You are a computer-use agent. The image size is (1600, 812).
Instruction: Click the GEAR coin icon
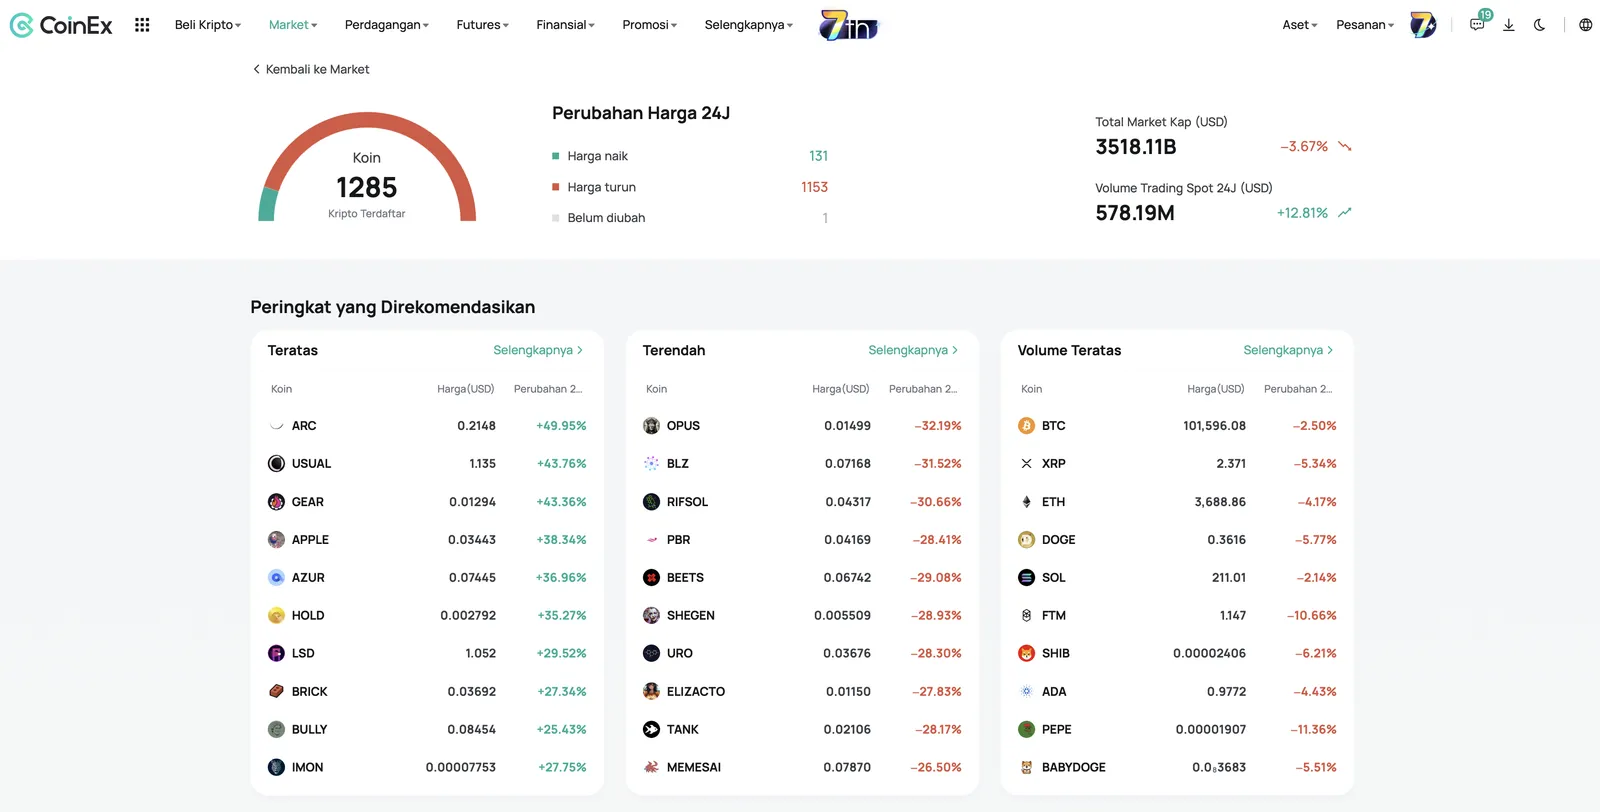pyautogui.click(x=276, y=502)
